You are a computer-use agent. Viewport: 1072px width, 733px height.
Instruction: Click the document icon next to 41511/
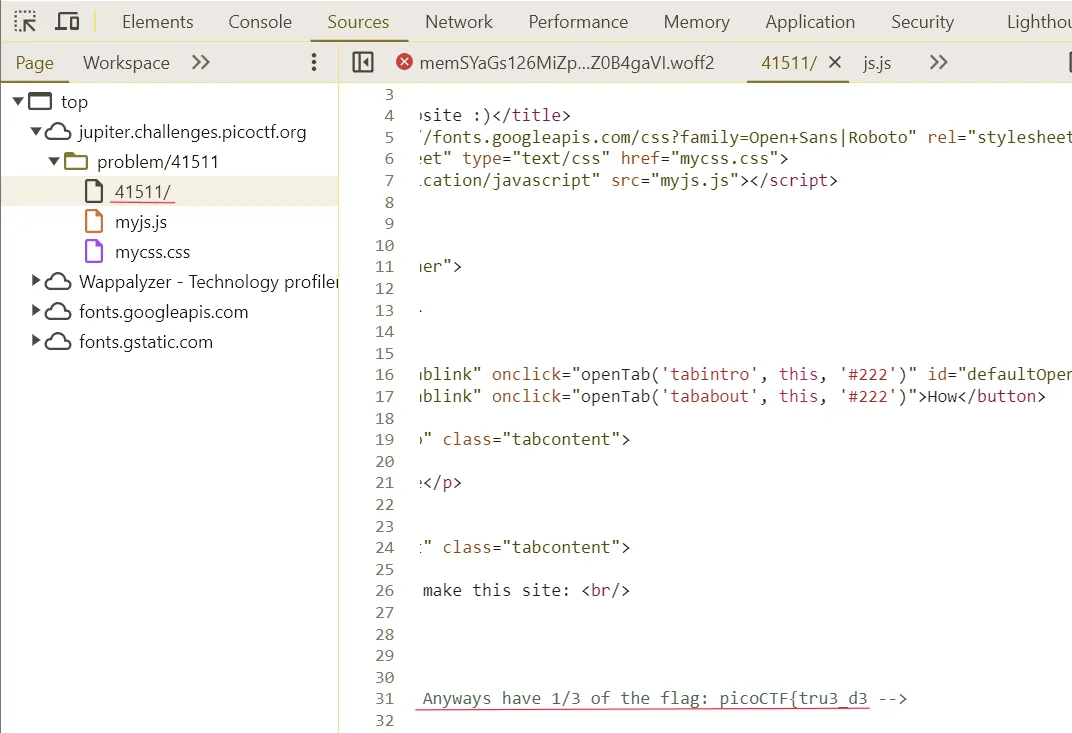coord(94,191)
